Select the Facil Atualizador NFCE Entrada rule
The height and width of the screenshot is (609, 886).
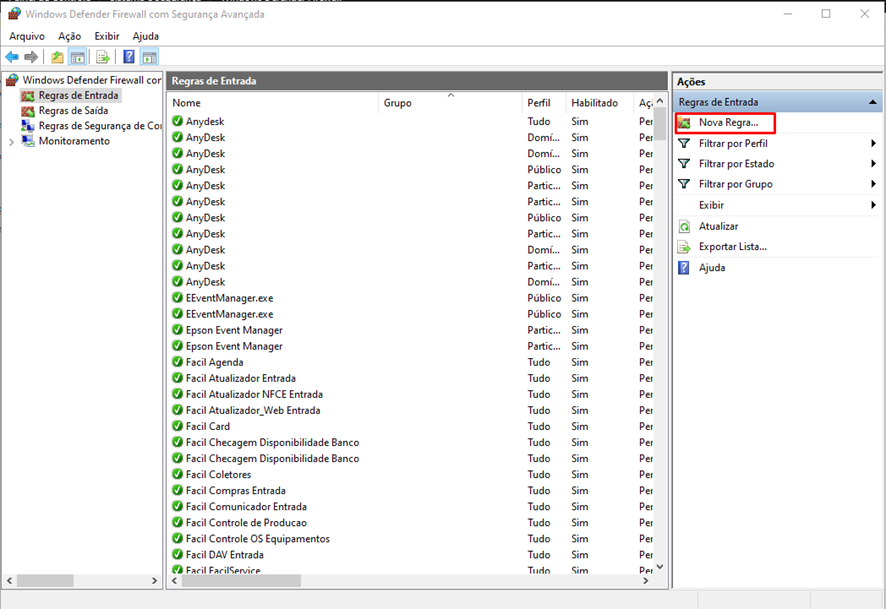coord(411,394)
